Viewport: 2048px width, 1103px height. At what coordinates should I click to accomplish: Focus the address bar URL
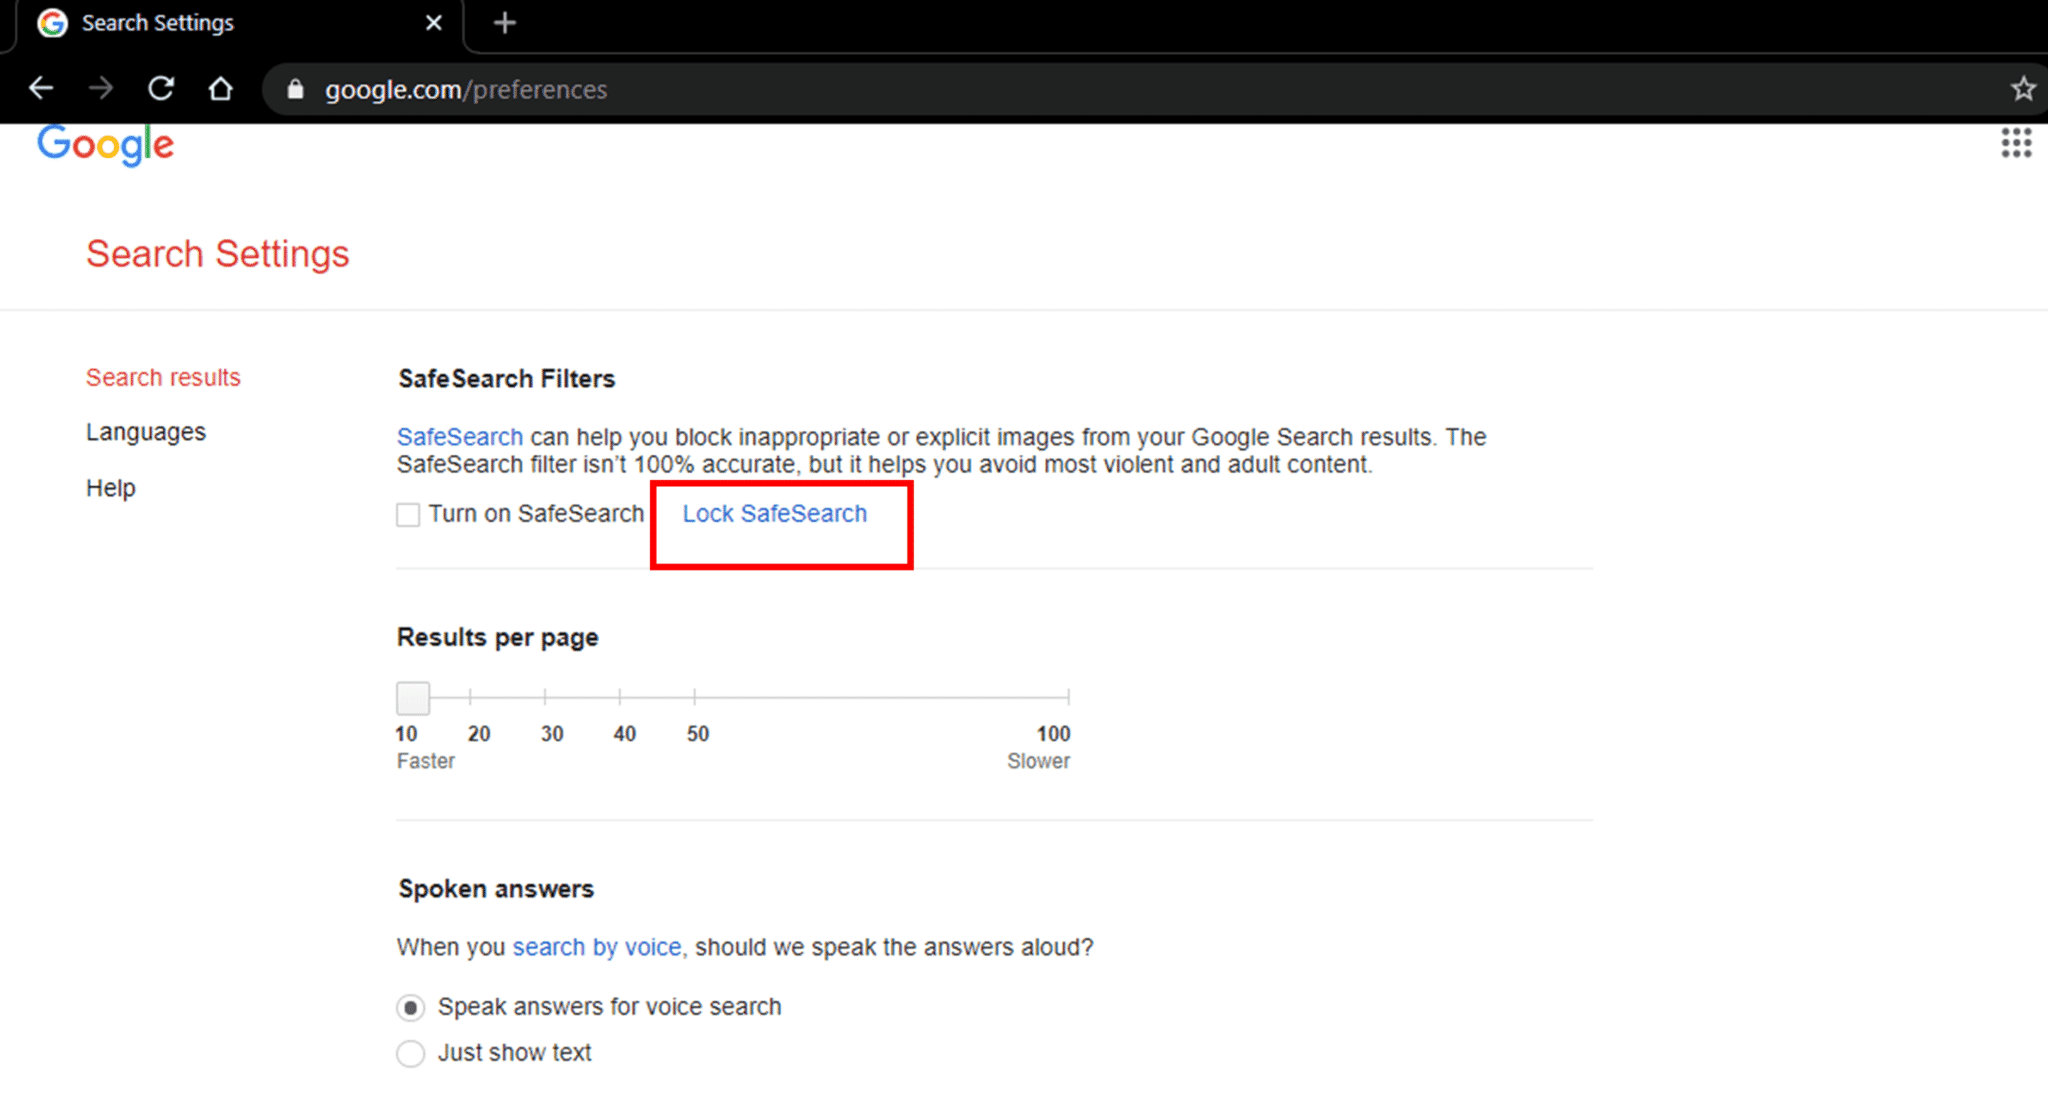tap(466, 89)
